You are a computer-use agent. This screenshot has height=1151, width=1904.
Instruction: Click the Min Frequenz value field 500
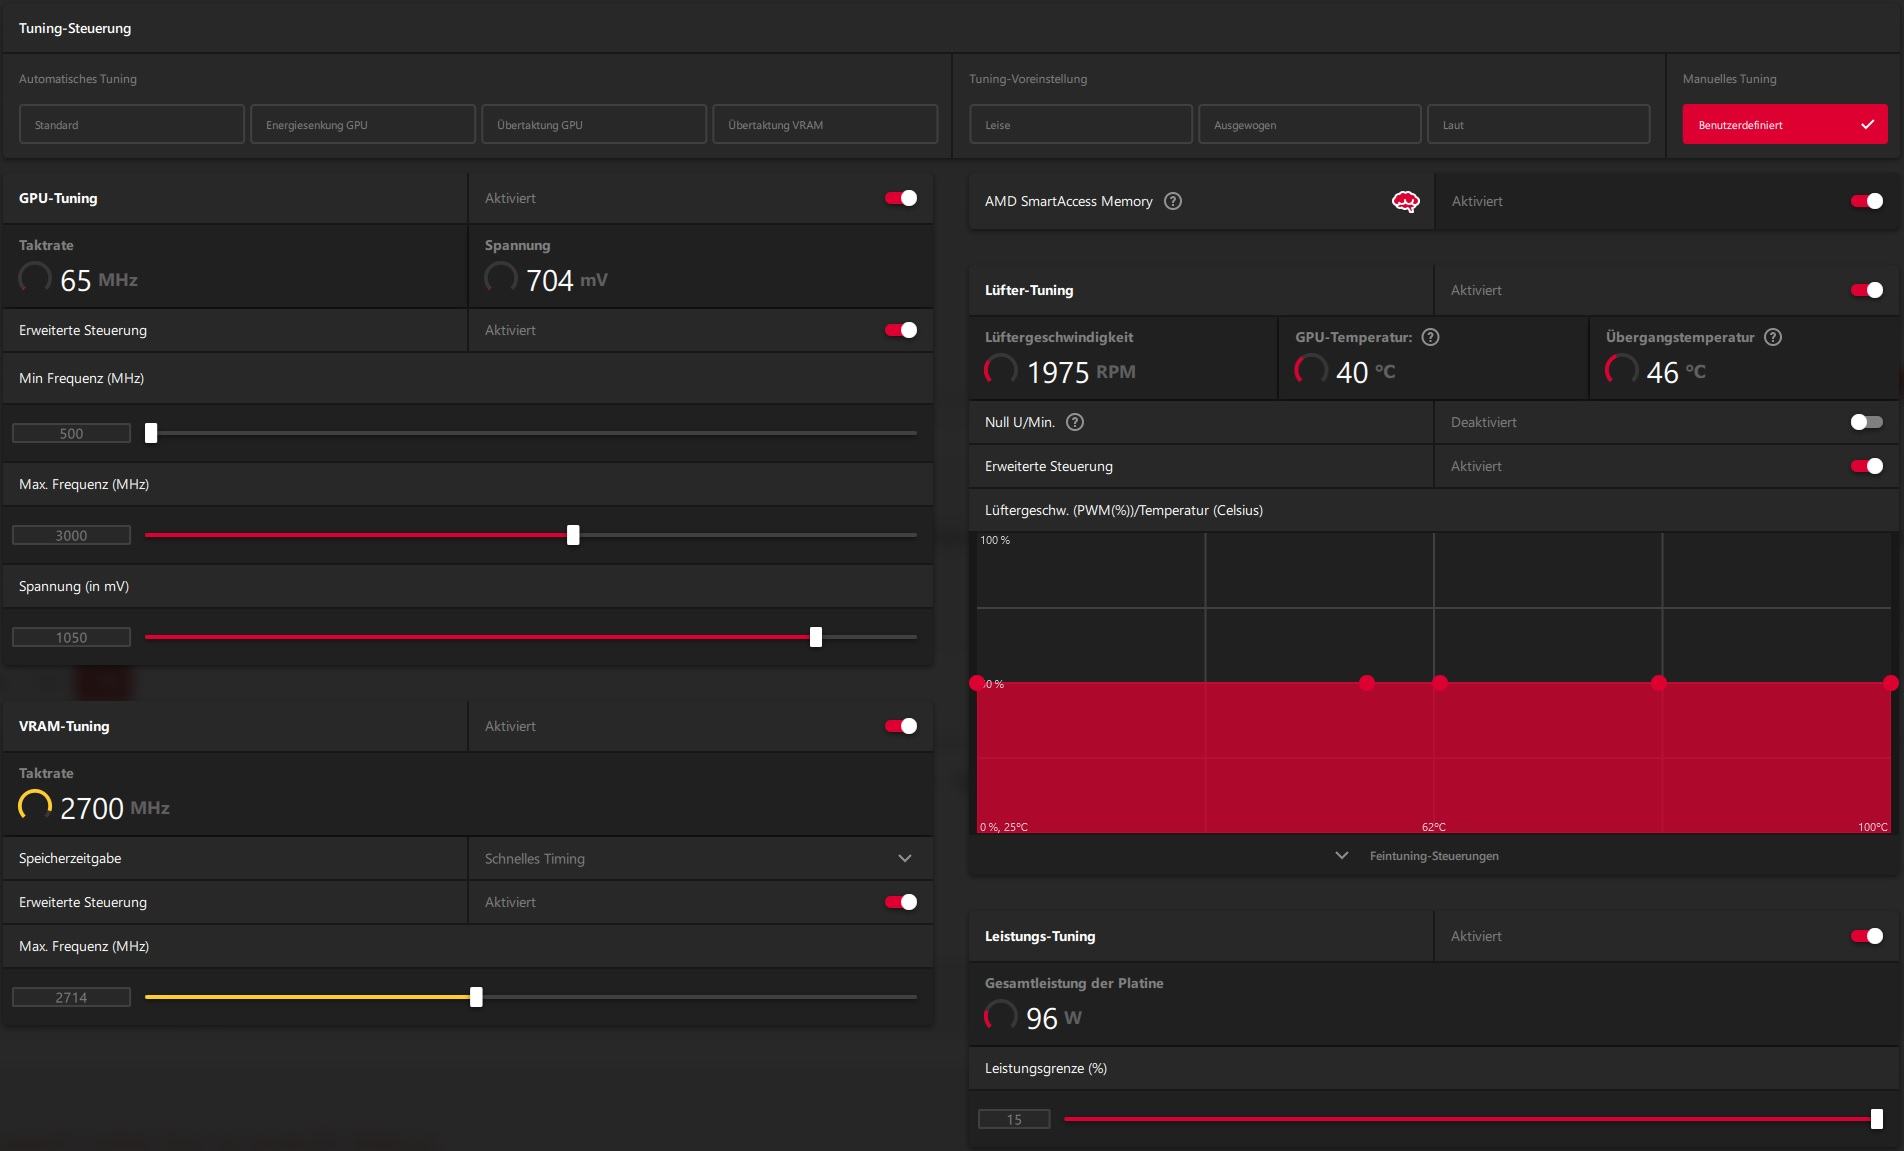point(71,433)
